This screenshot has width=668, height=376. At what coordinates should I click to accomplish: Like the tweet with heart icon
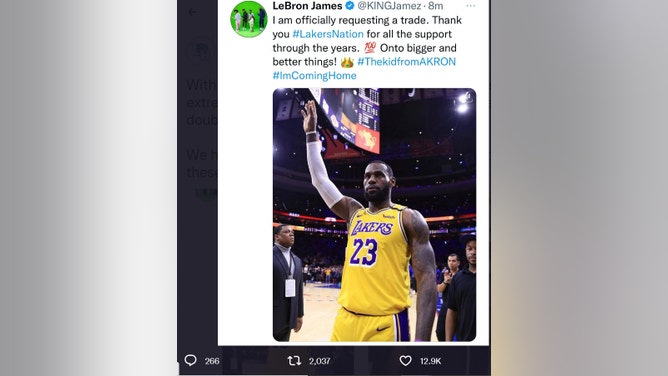tap(406, 361)
